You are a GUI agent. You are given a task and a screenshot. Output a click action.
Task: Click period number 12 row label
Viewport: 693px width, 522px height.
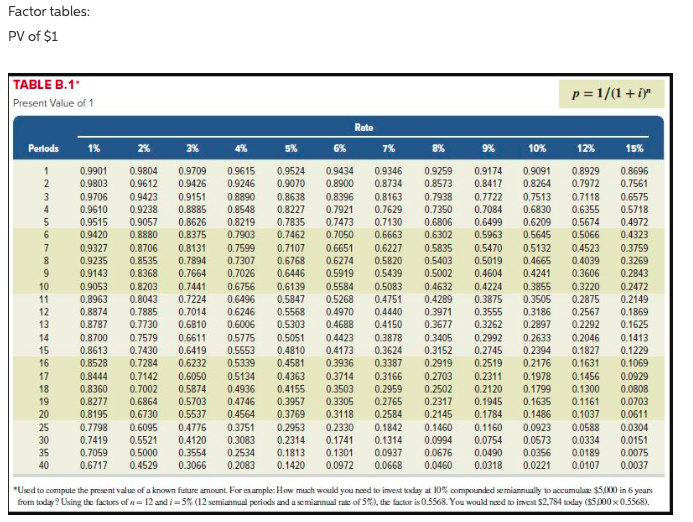tap(44, 312)
